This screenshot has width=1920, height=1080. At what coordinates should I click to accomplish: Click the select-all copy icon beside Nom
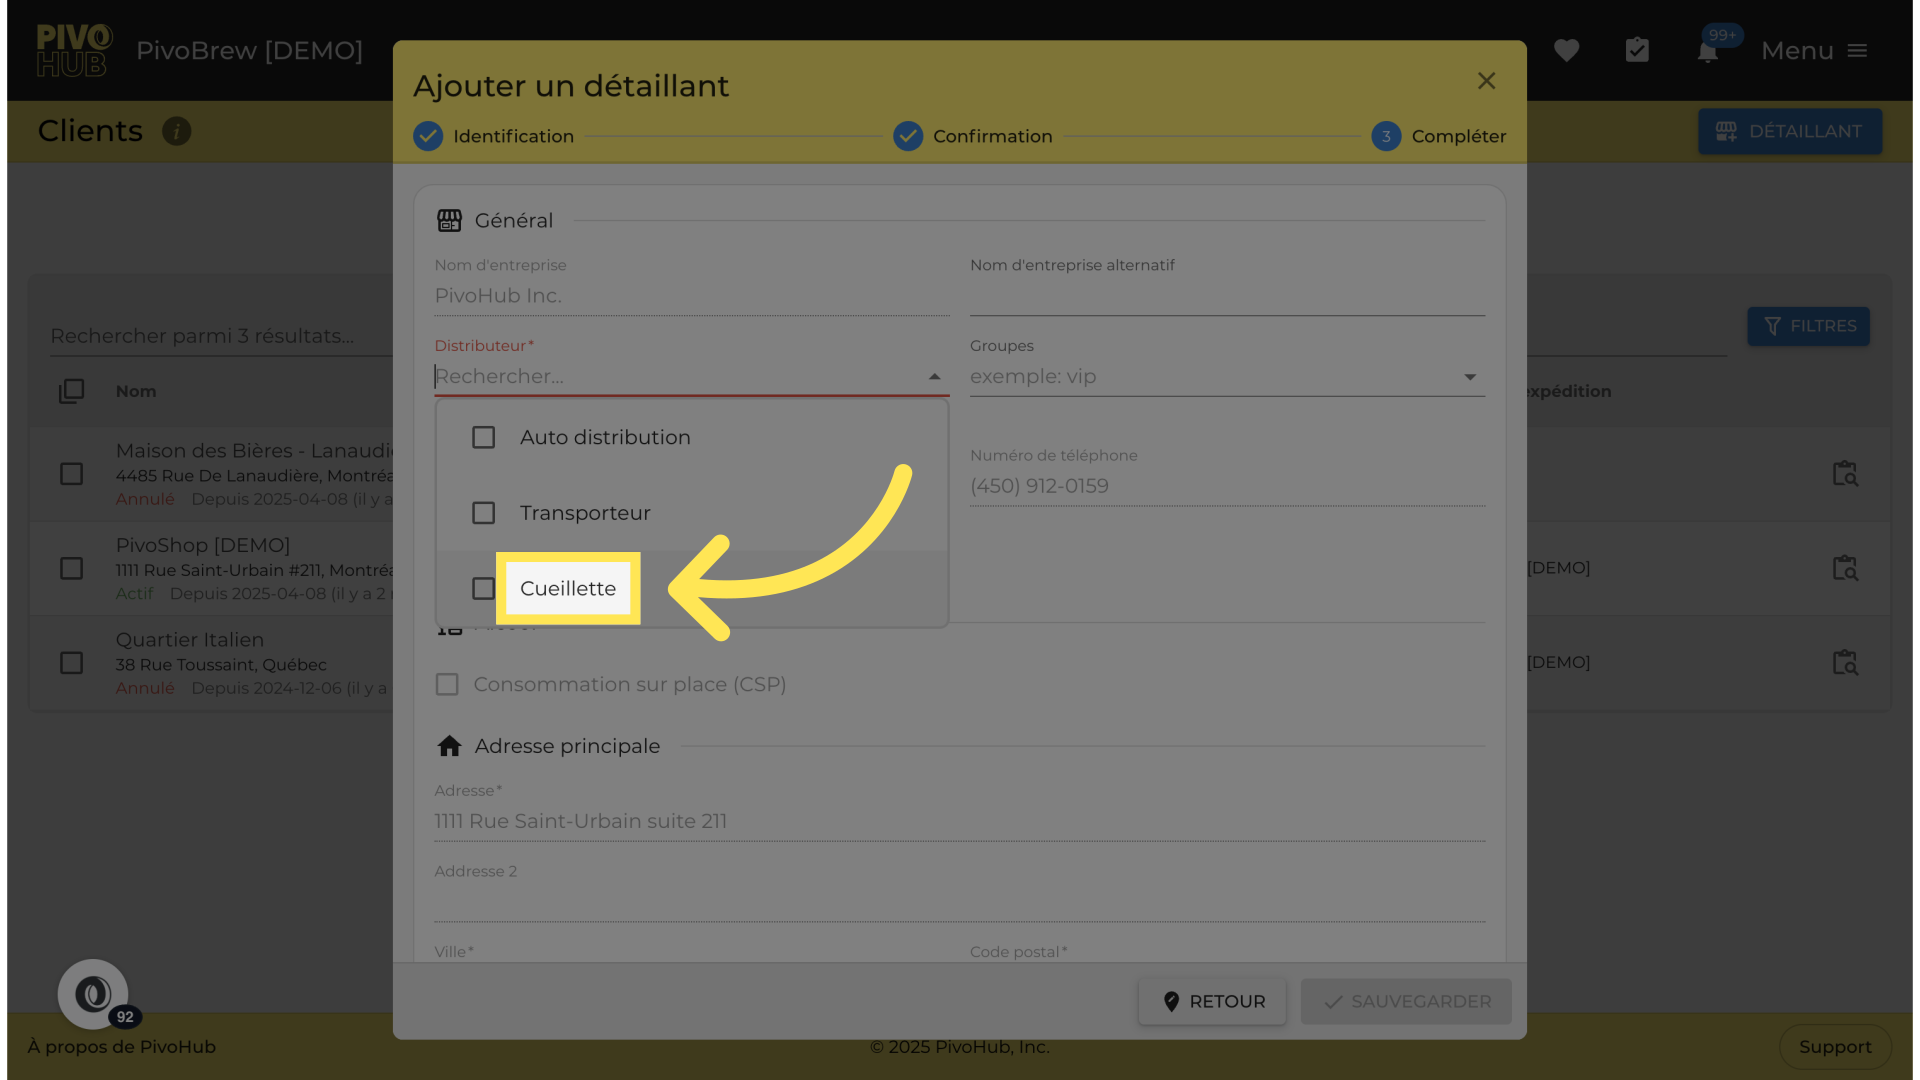[71, 391]
